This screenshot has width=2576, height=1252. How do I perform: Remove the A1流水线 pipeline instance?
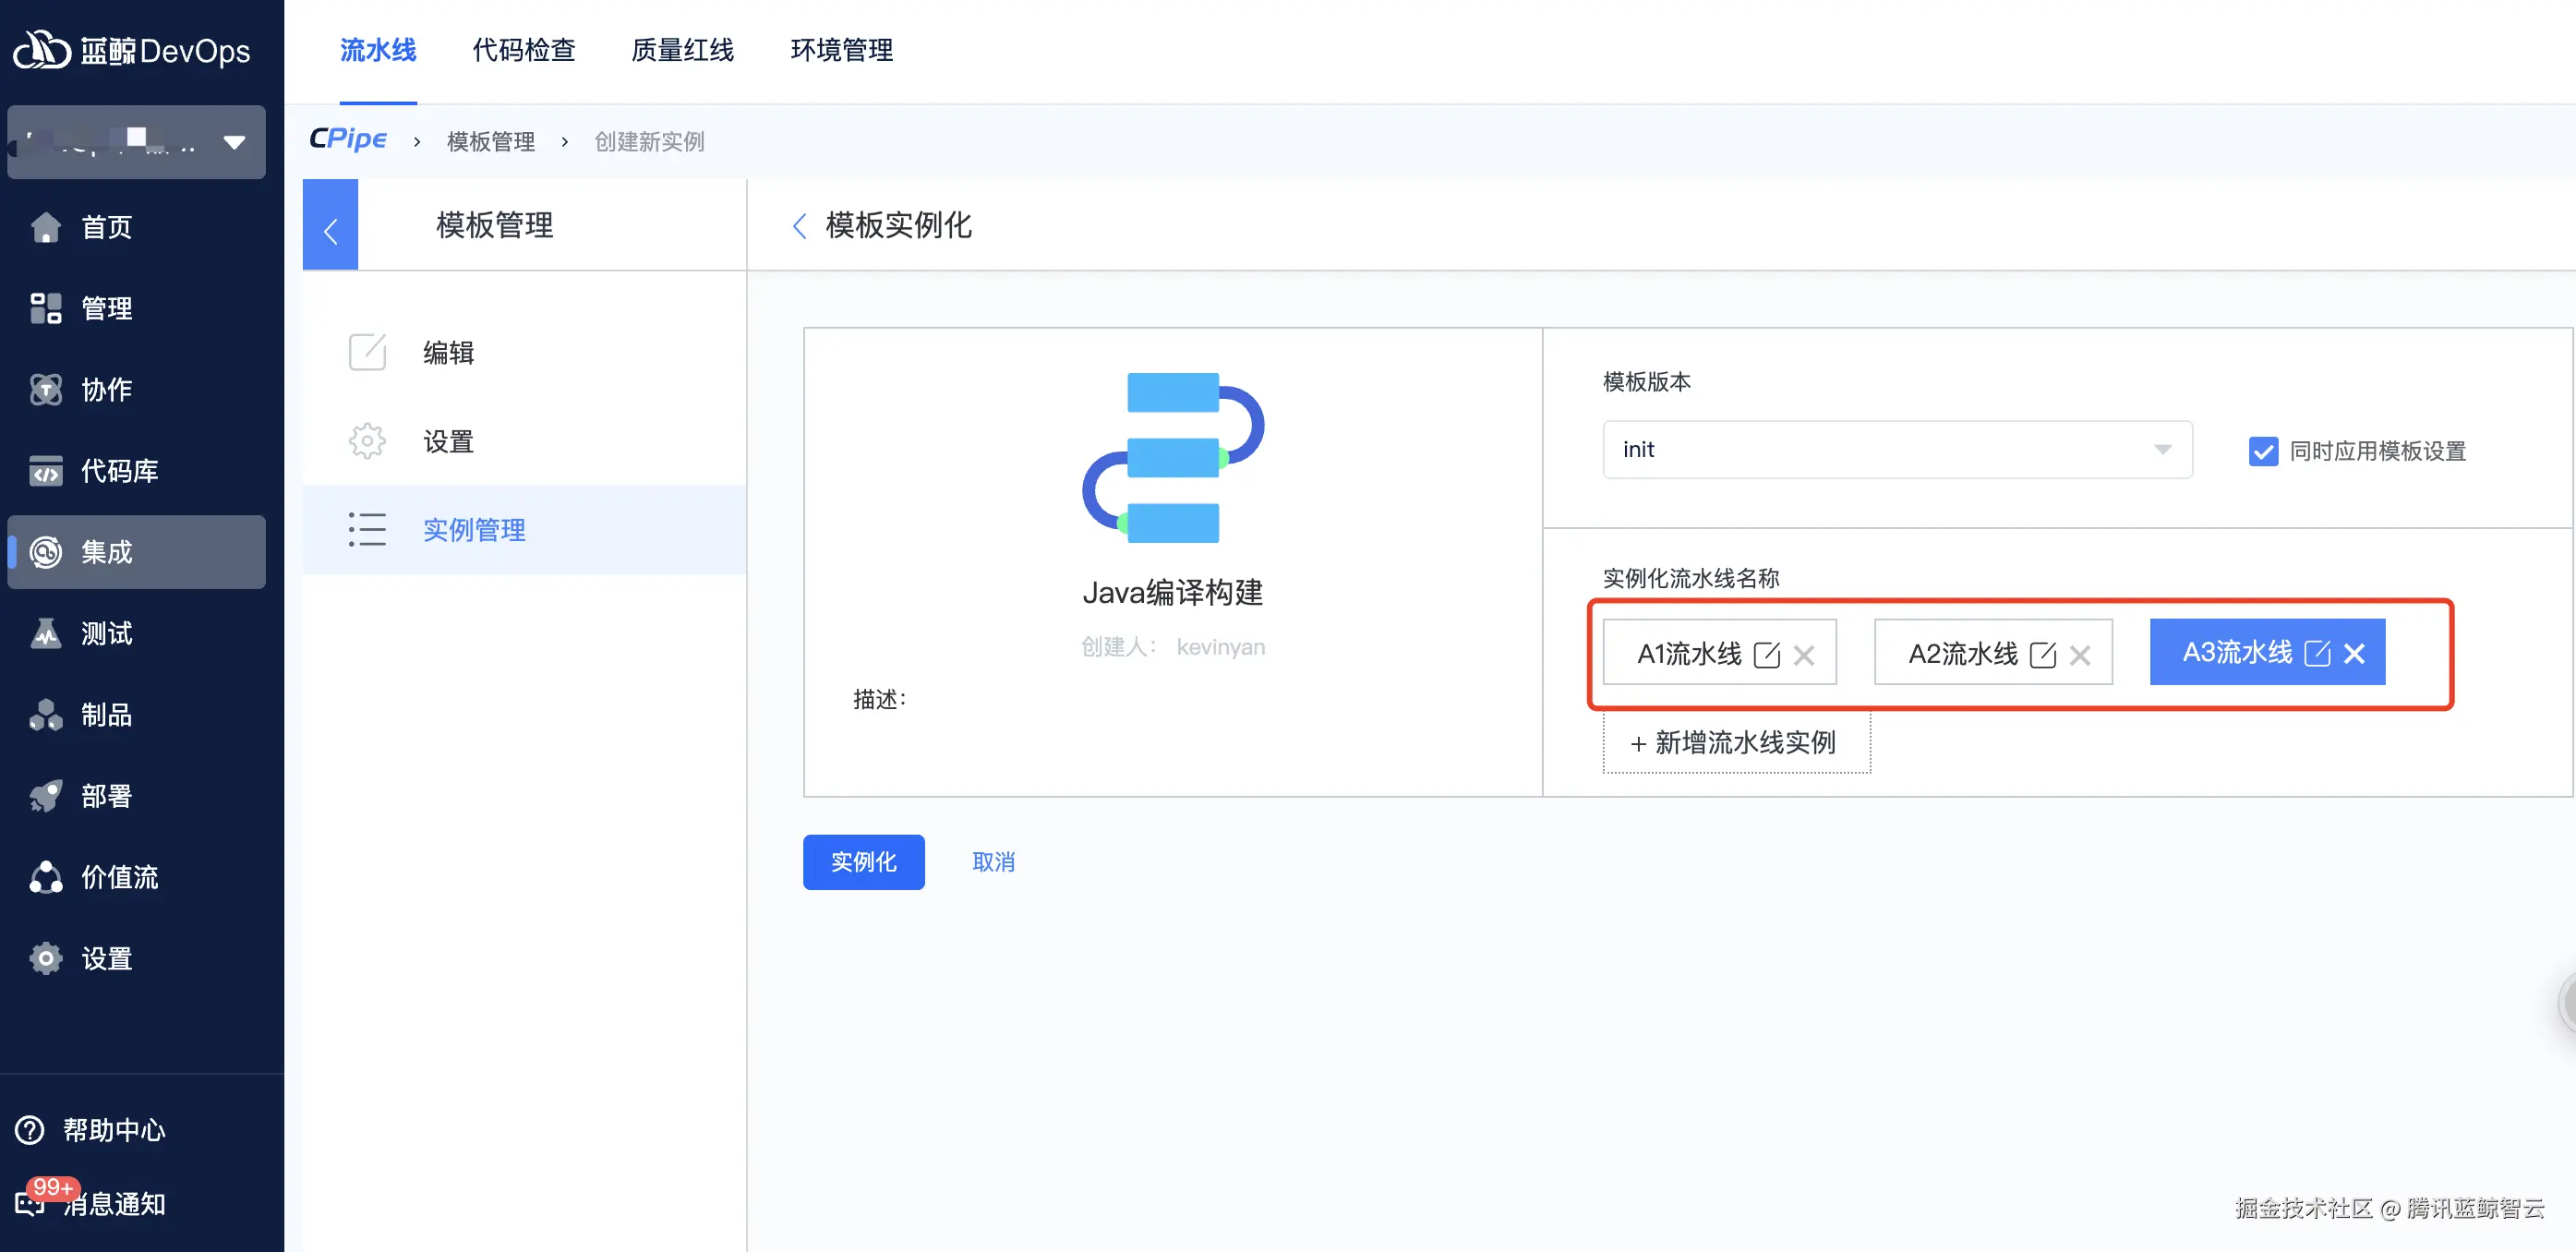tap(1806, 656)
